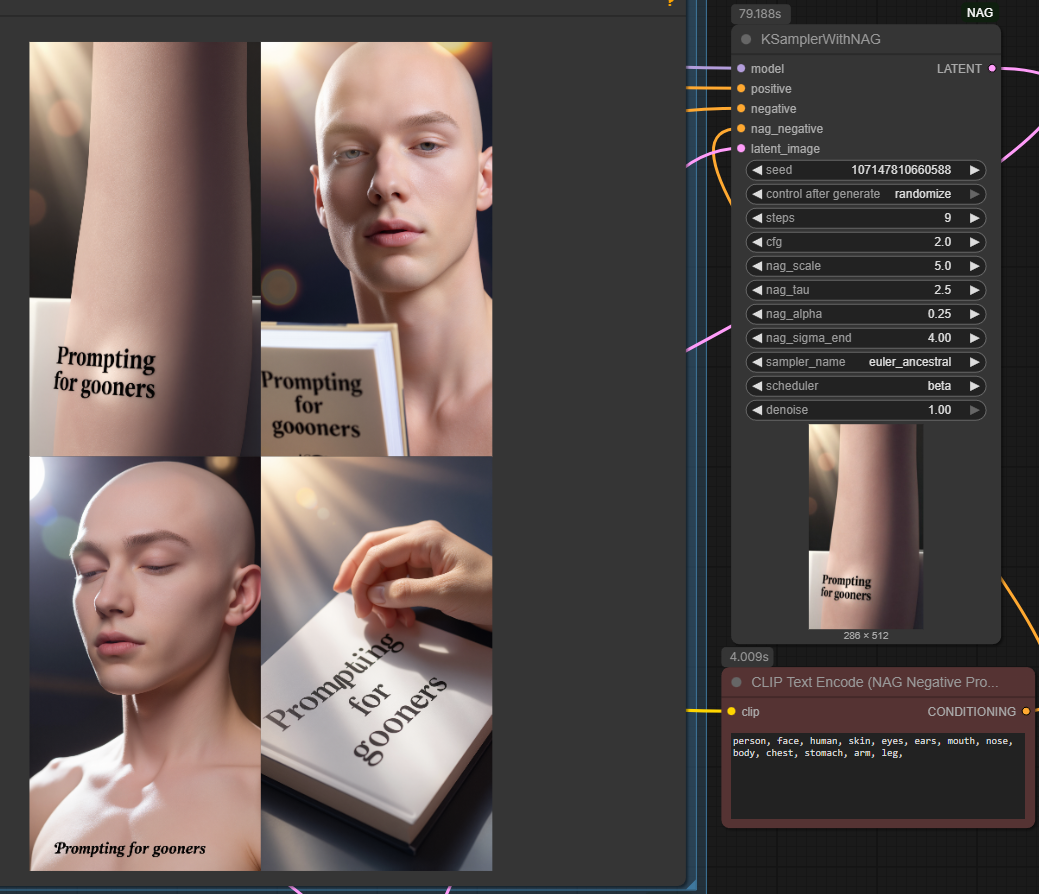Open control after generate randomize combo

click(x=865, y=194)
